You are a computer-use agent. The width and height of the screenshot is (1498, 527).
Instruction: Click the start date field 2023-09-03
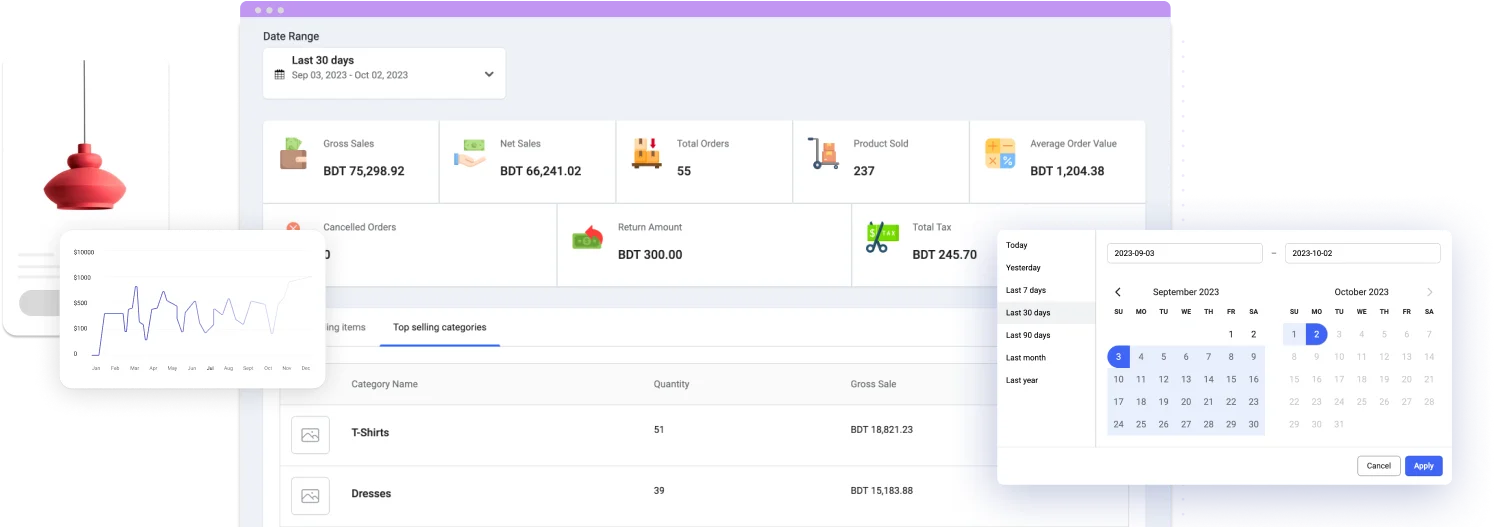coord(1184,254)
